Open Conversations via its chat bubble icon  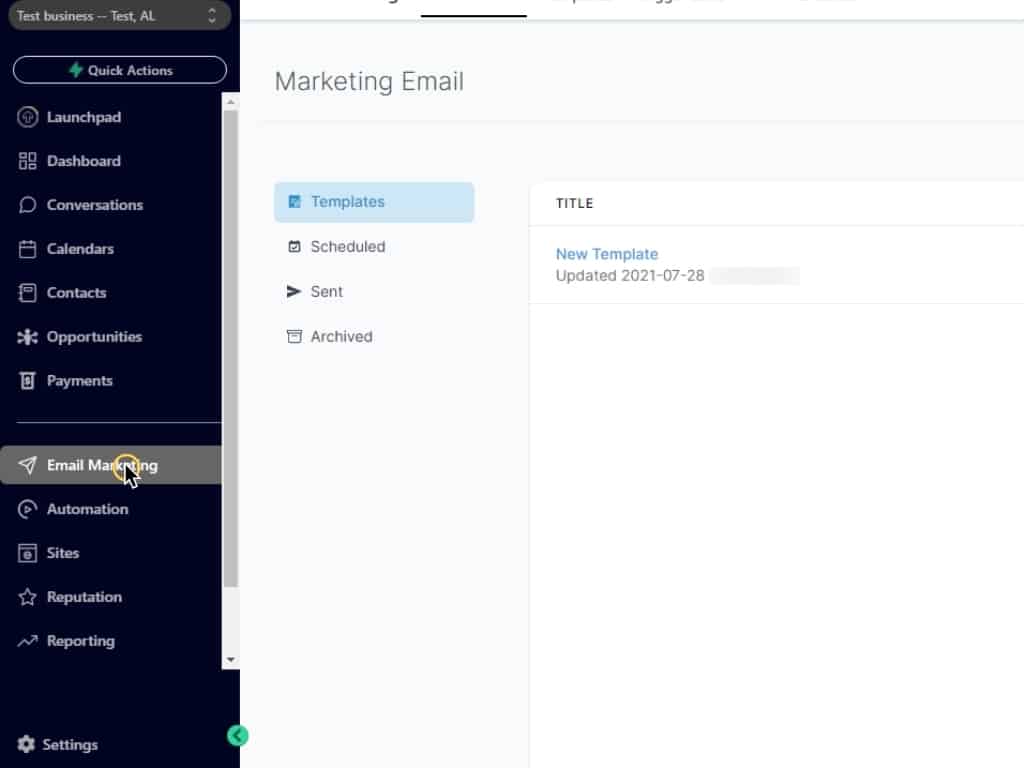point(28,205)
